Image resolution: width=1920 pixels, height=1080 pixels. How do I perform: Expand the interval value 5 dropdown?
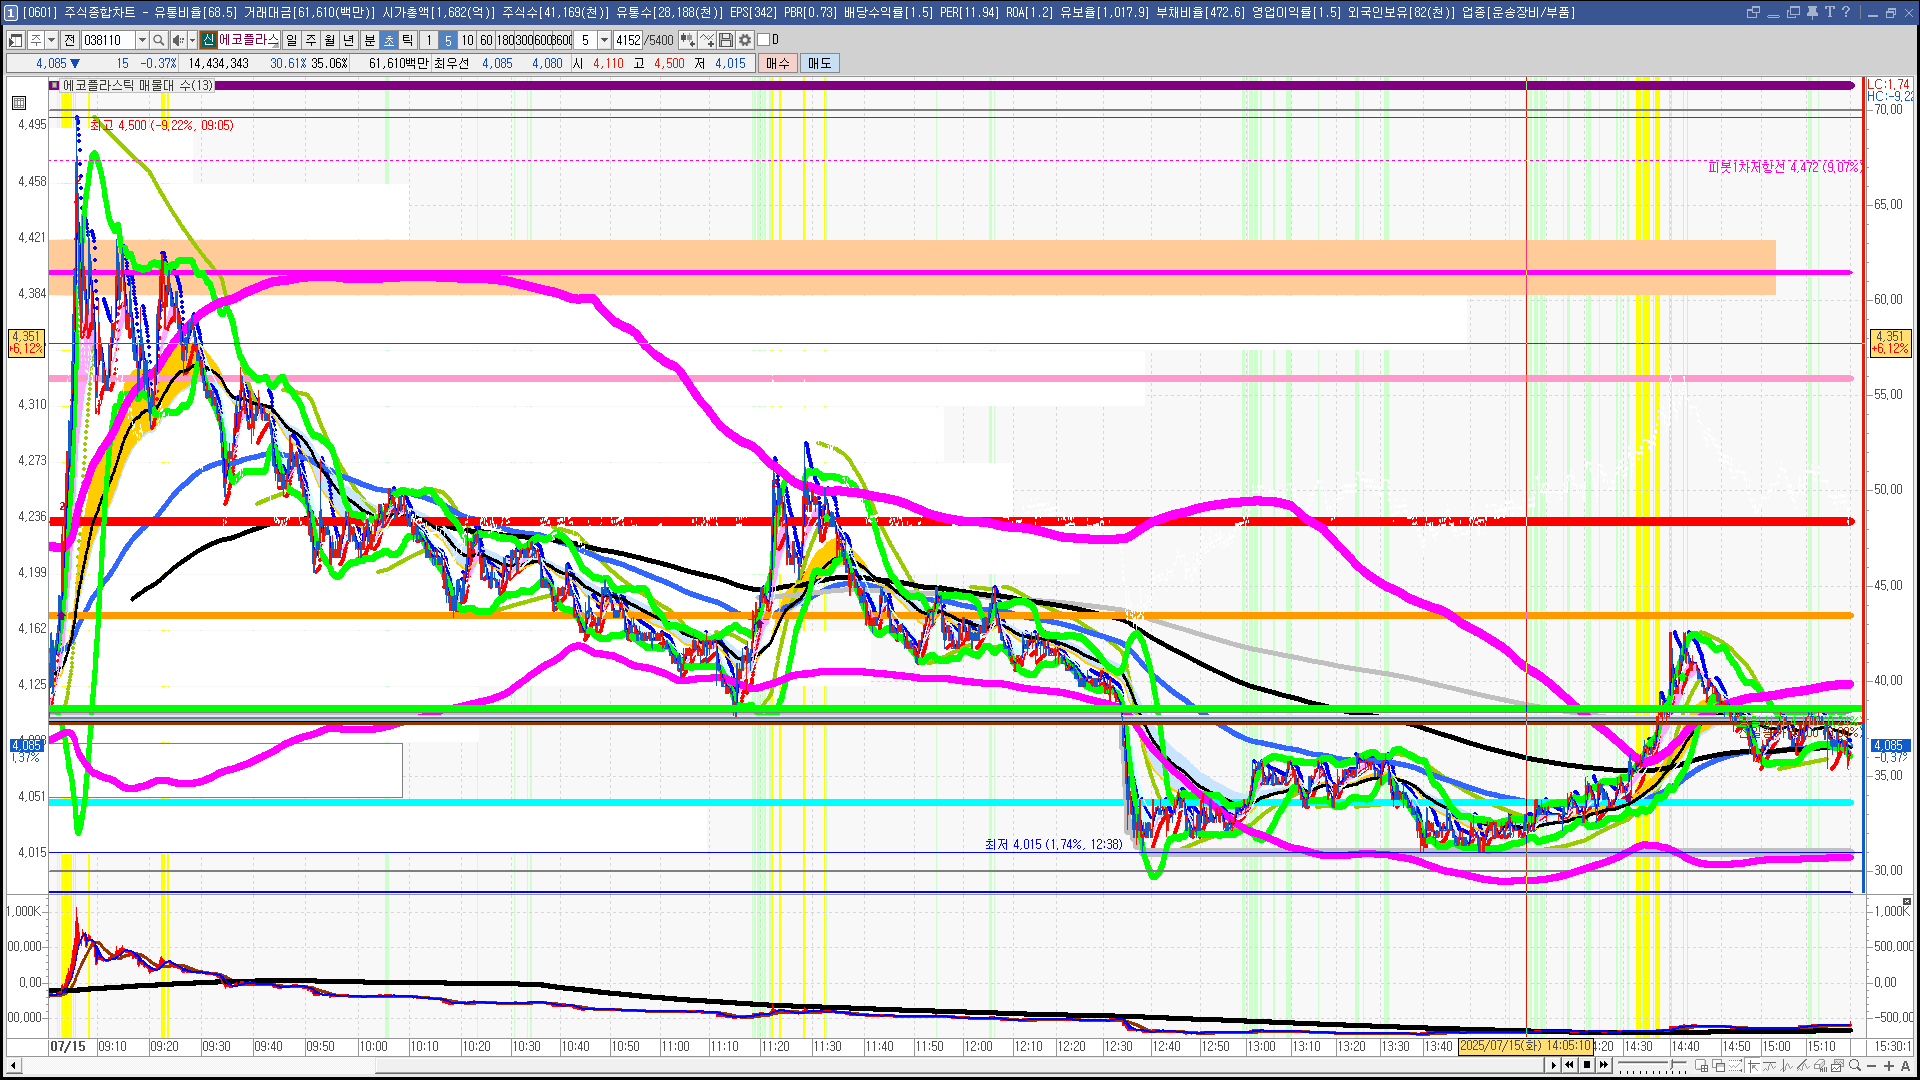pyautogui.click(x=604, y=40)
